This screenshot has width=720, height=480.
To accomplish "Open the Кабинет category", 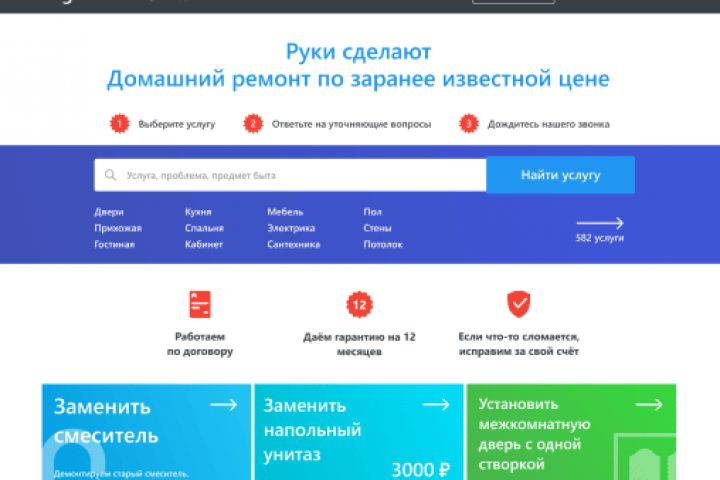I will 204,244.
